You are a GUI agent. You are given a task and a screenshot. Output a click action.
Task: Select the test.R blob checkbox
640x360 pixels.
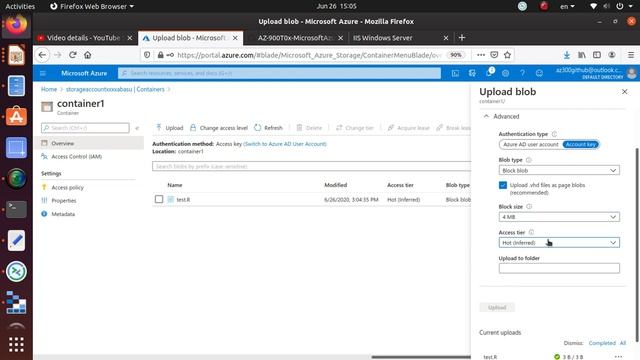point(159,199)
